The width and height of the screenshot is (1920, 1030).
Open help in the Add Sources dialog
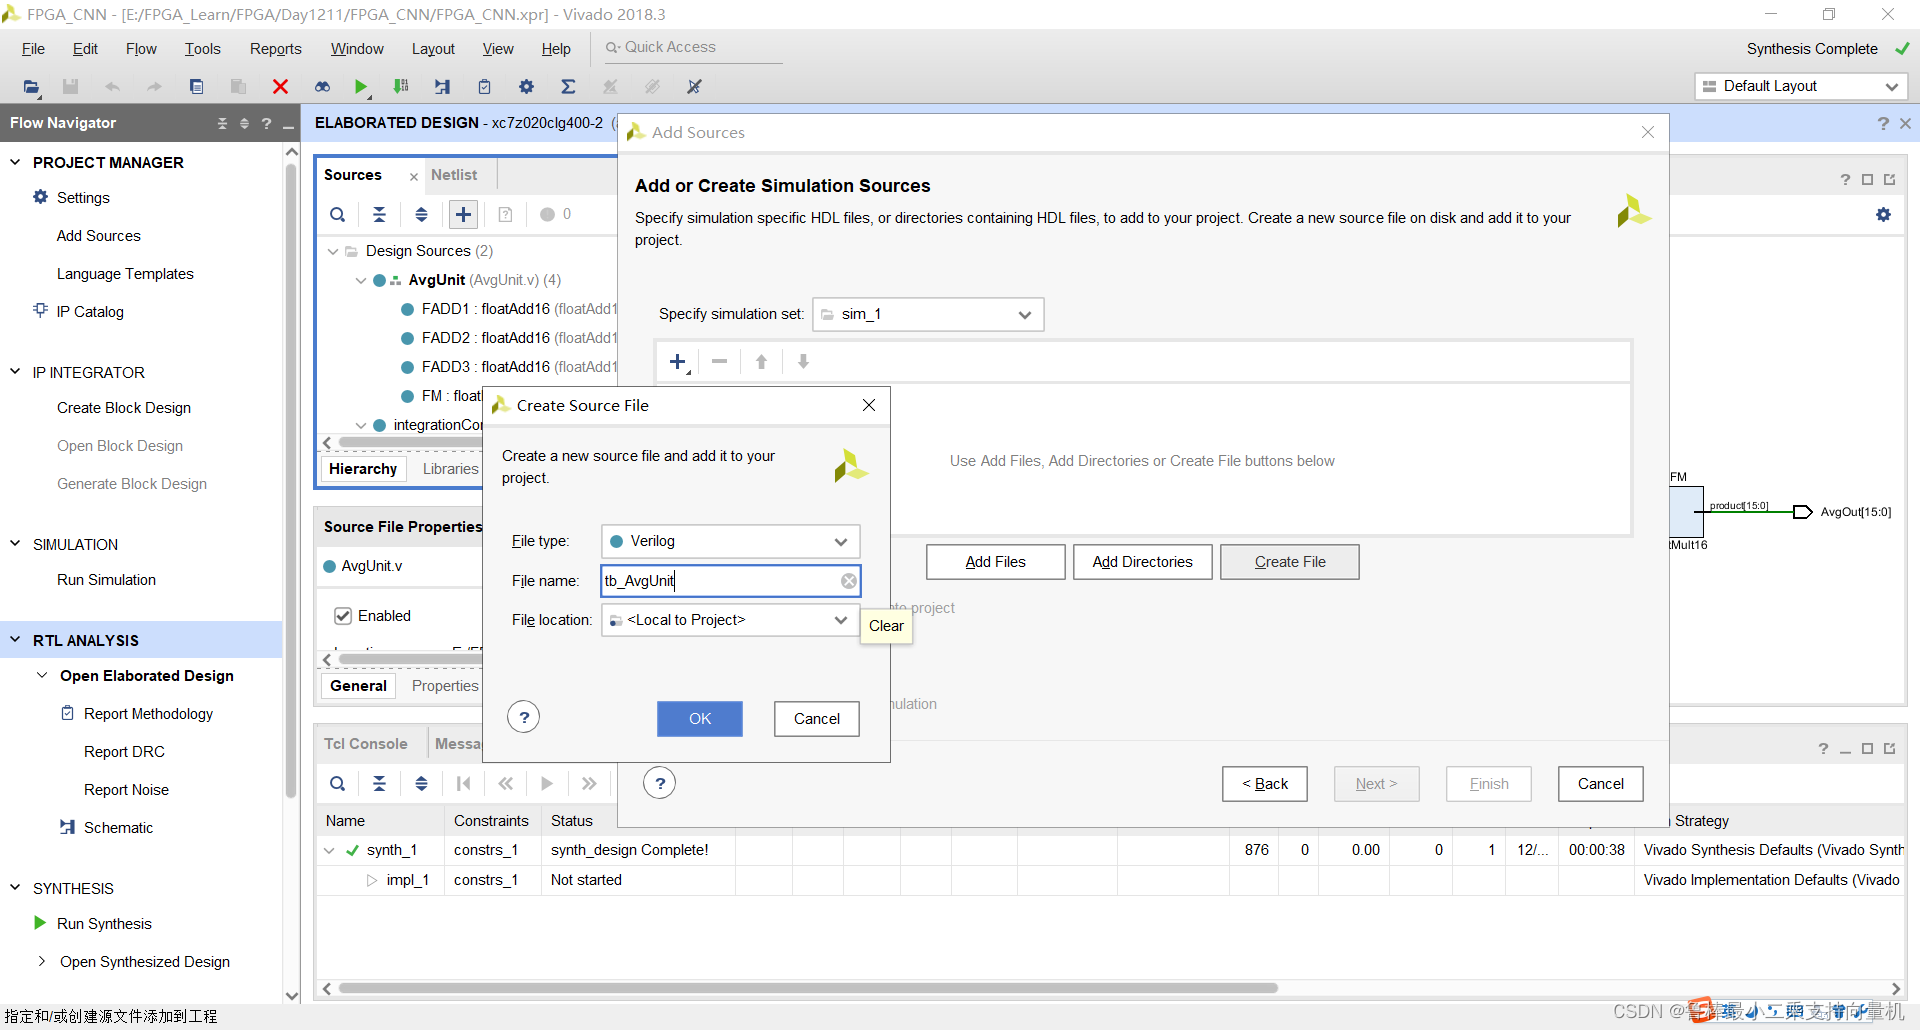tap(660, 783)
